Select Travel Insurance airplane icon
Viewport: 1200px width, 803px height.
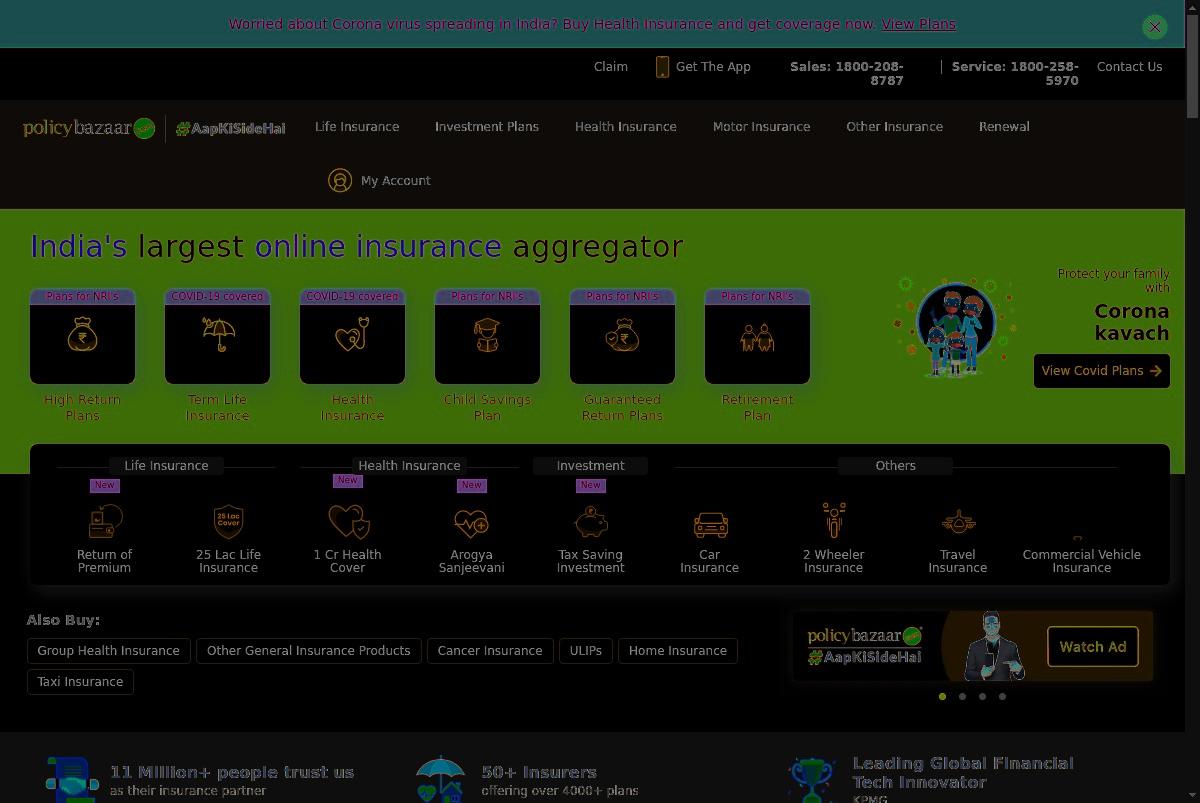[958, 522]
